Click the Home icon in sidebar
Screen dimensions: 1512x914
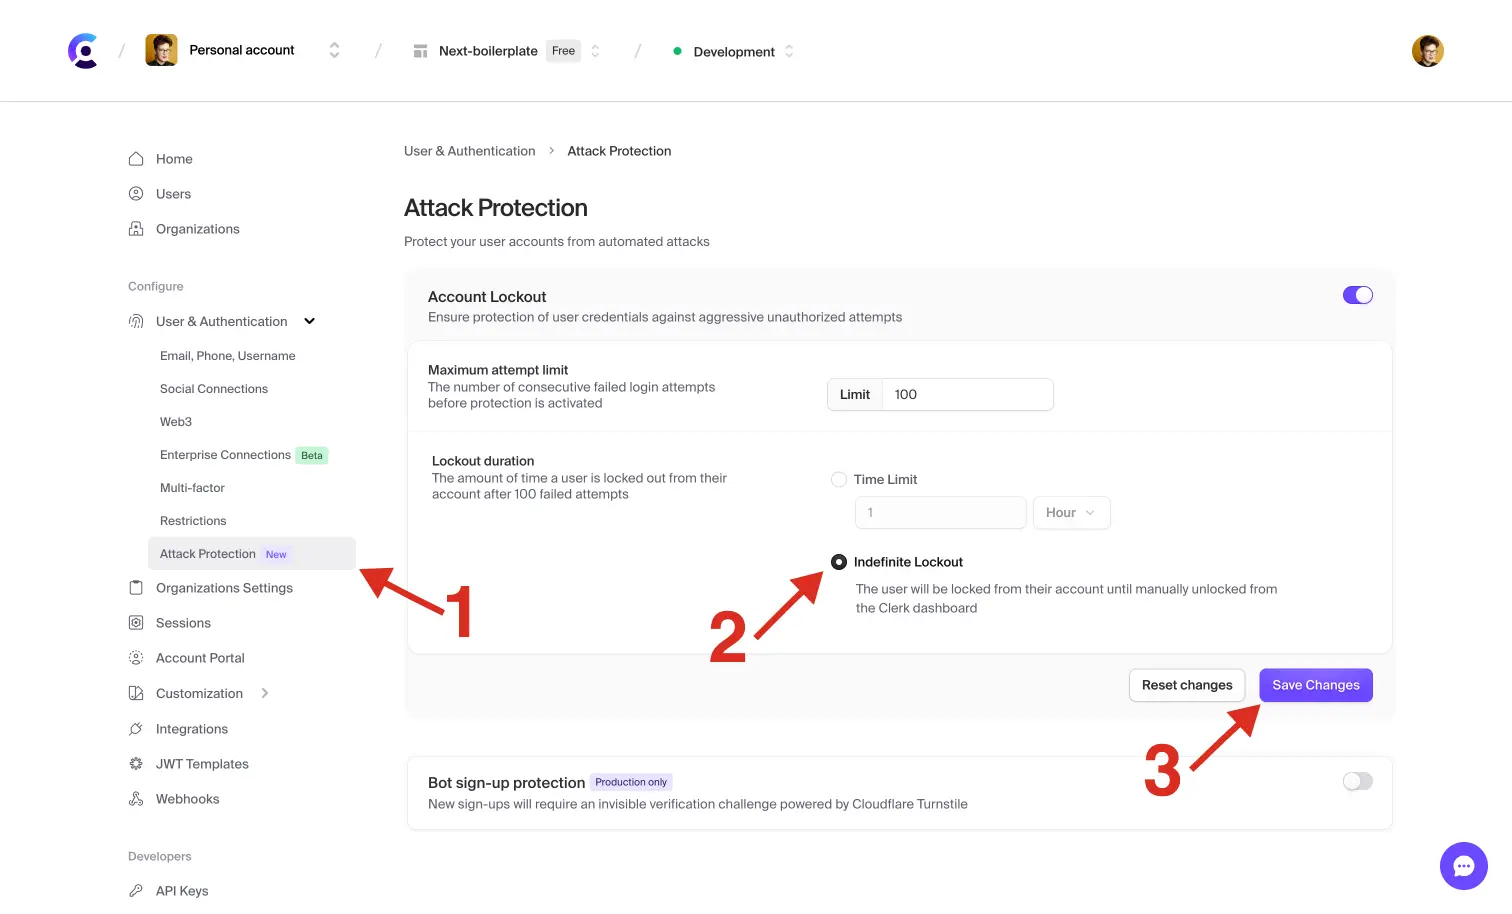(x=136, y=159)
